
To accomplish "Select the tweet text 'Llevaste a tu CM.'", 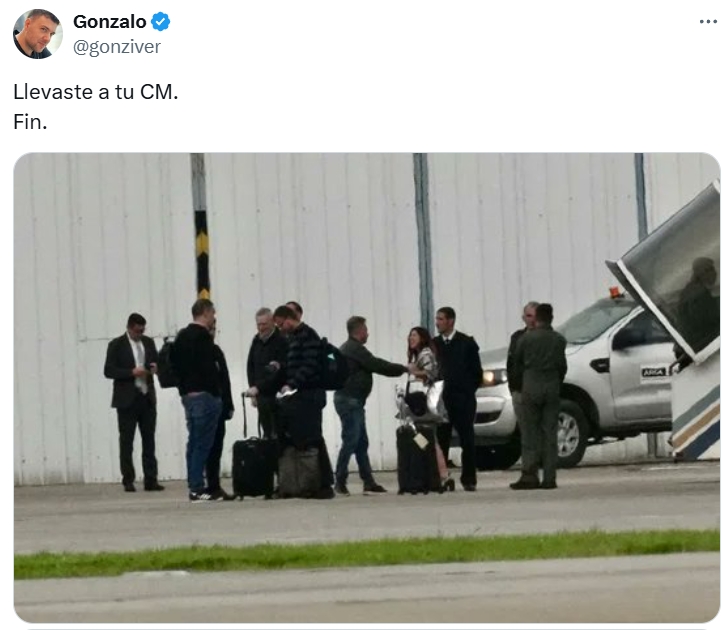I will click(x=95, y=92).
